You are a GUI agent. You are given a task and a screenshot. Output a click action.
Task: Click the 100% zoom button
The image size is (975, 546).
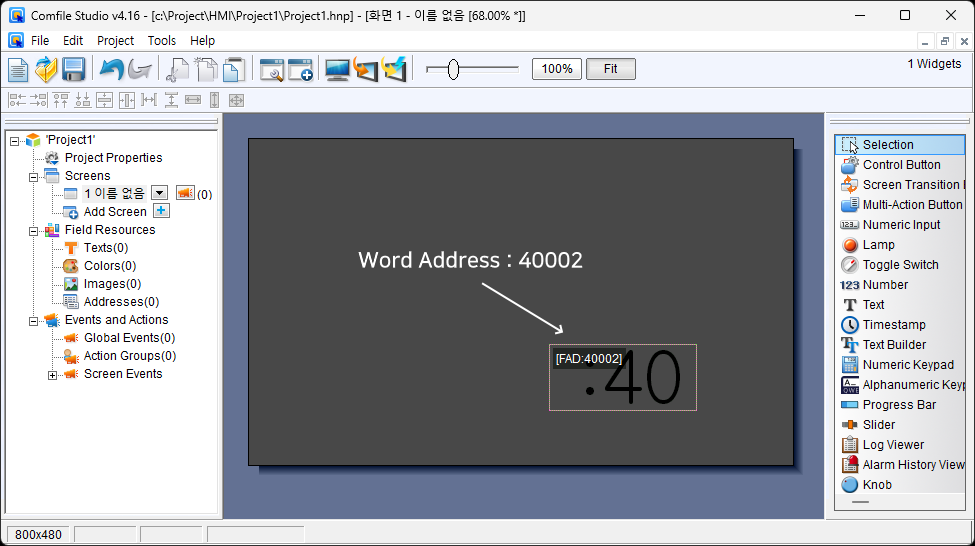click(557, 69)
